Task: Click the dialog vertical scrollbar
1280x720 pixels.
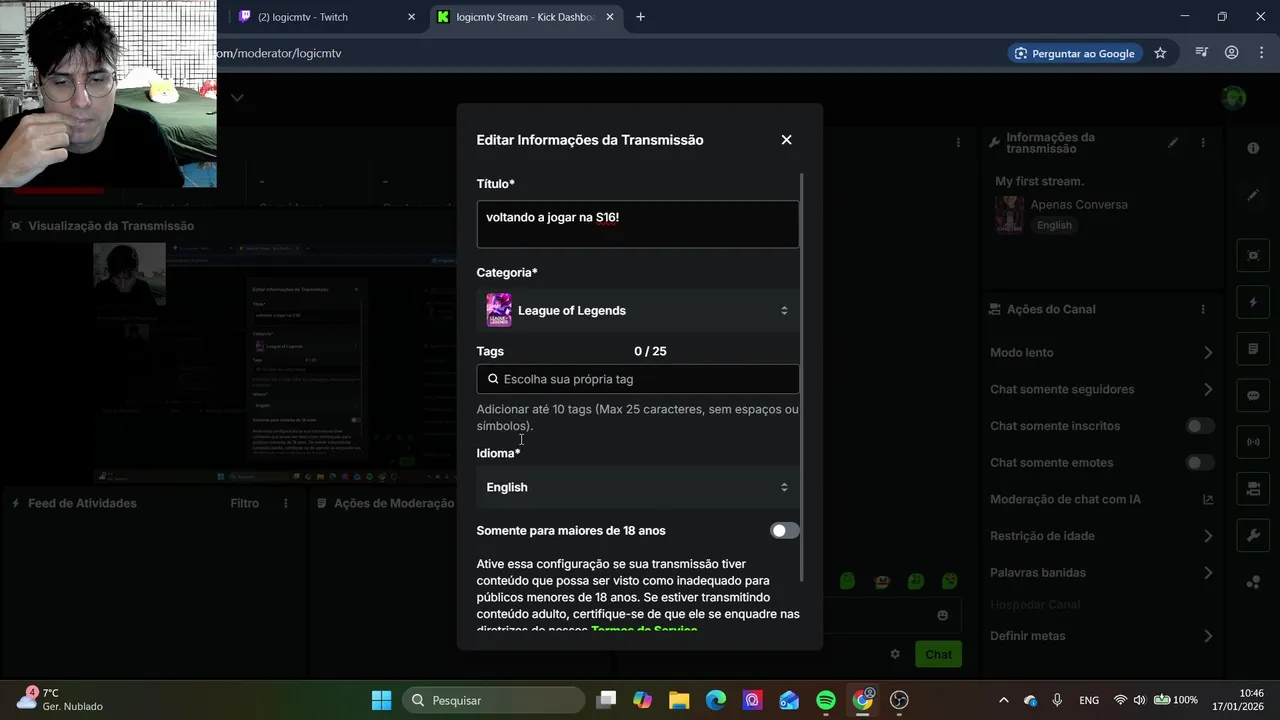Action: pos(802,378)
